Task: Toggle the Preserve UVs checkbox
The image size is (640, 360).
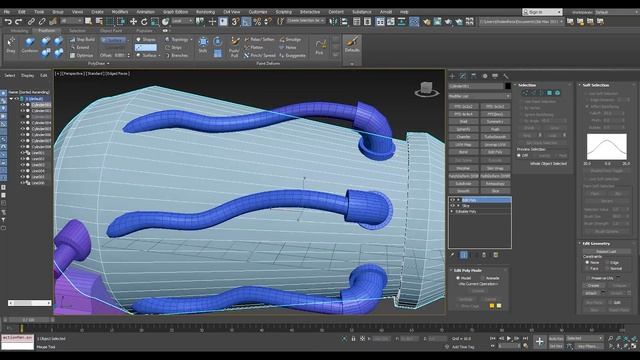Action: (588, 278)
